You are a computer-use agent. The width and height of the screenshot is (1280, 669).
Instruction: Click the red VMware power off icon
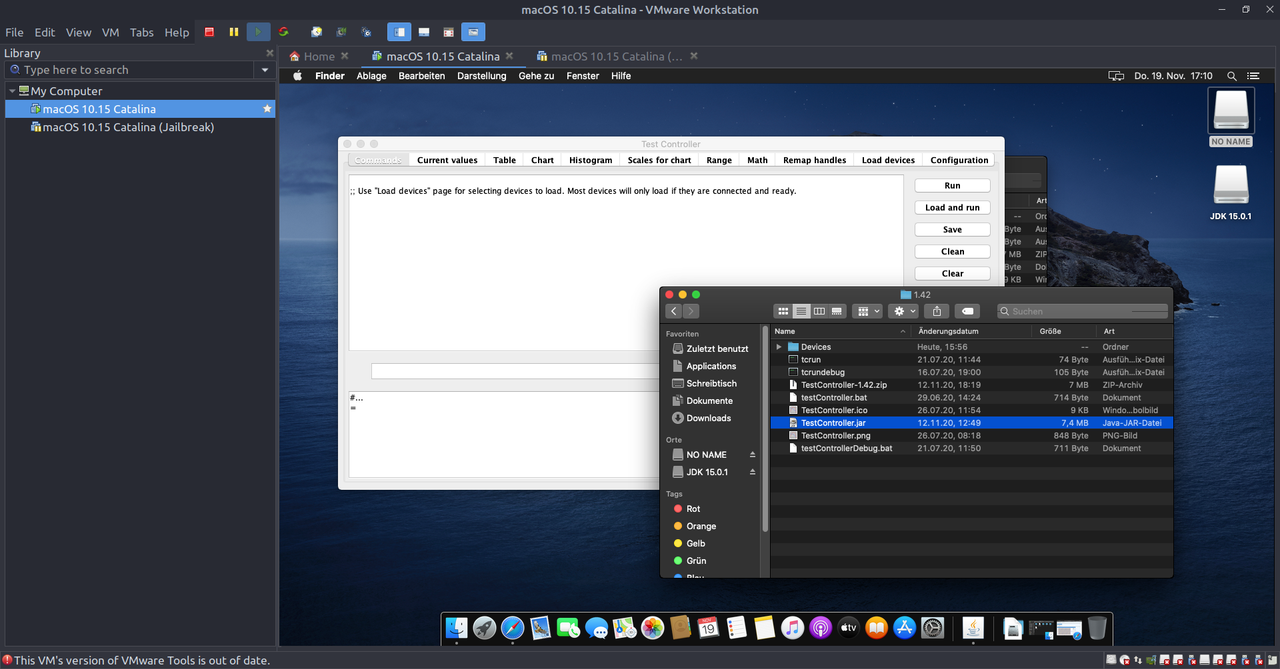coord(210,32)
